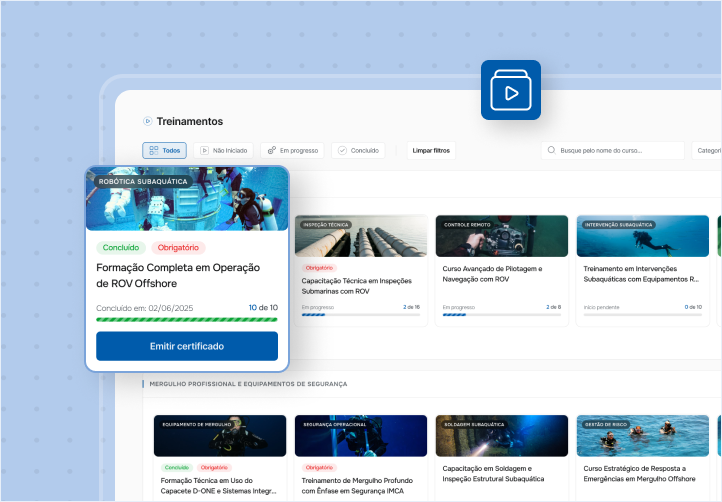722x502 pixels.
Task: Click '0 de 10' progress count
Action: [693, 307]
